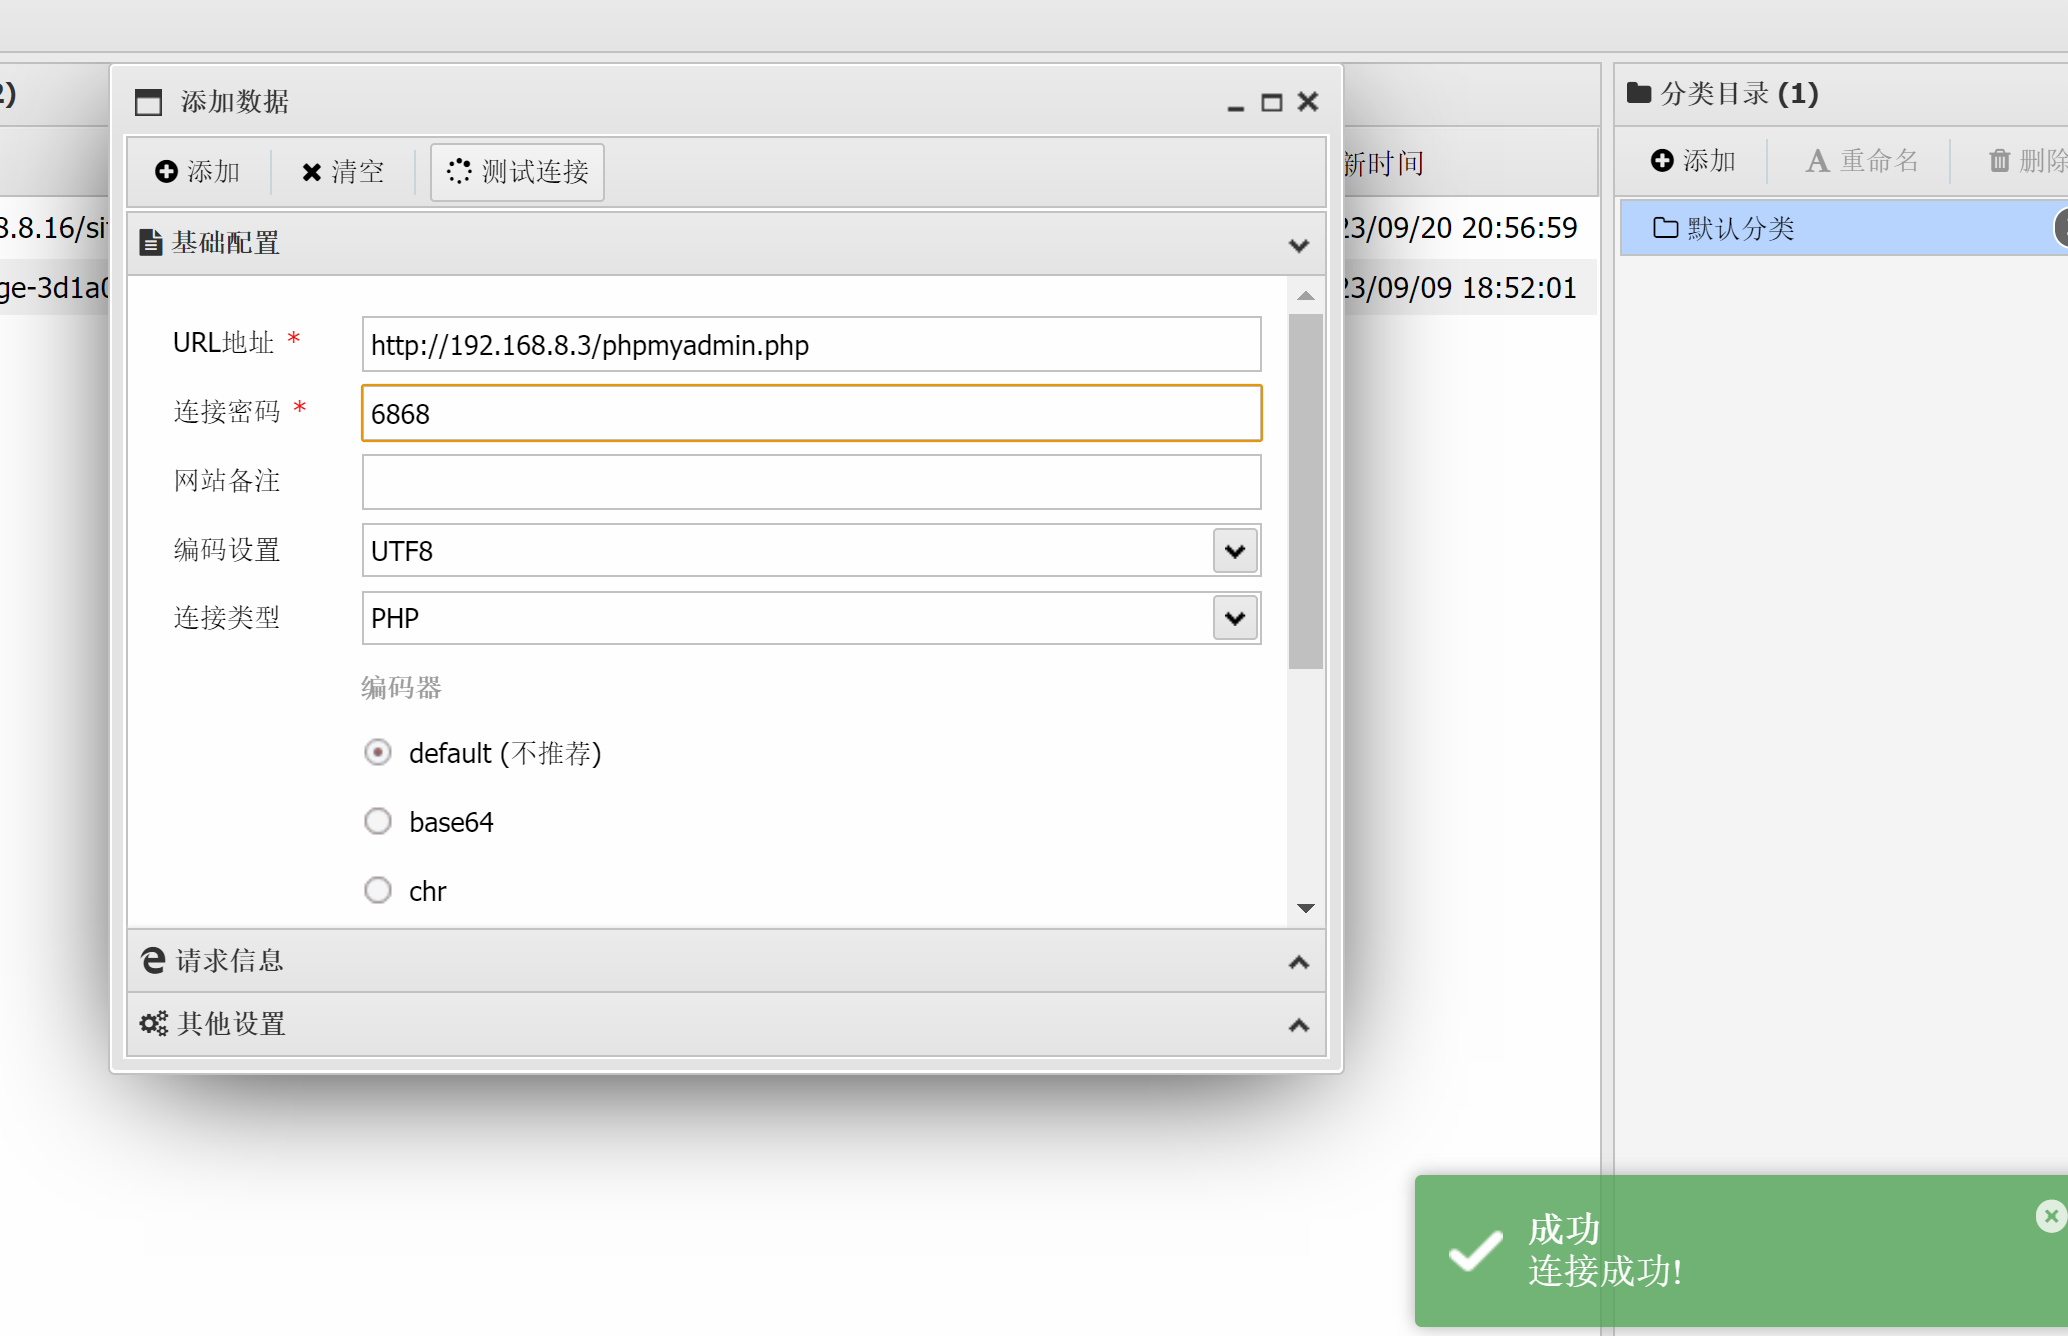Focus the 网站备注 input field
2068x1336 pixels.
tap(811, 482)
